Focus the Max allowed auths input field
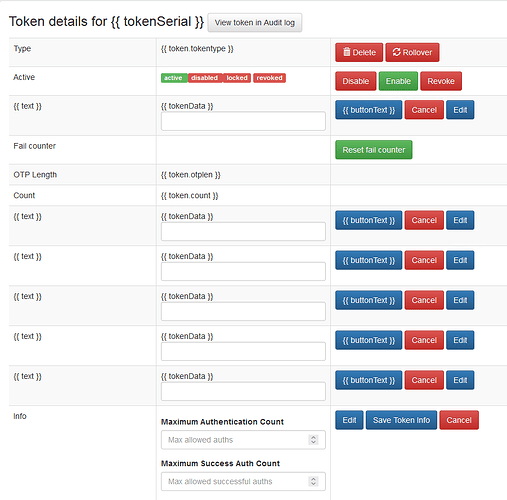The width and height of the screenshot is (507, 500). point(243,440)
